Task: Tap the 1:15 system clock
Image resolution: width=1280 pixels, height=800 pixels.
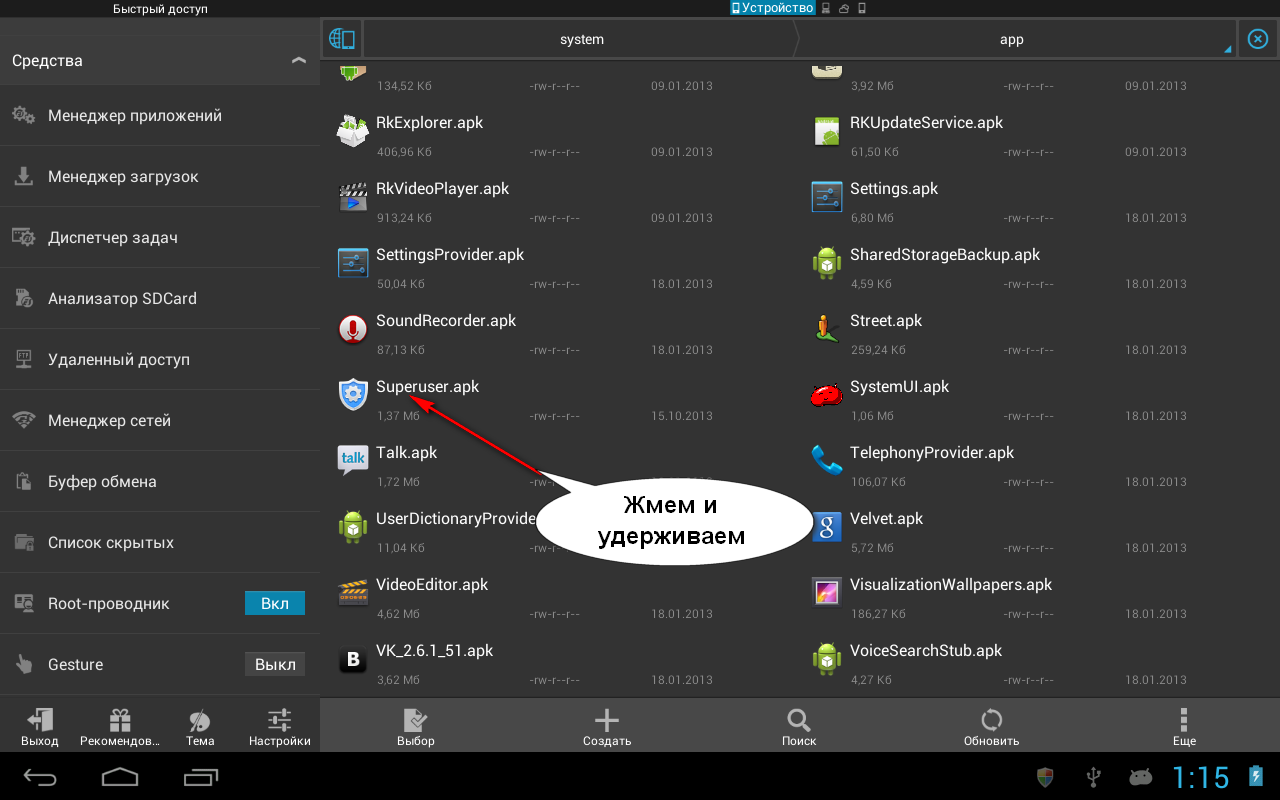Action: [1200, 777]
